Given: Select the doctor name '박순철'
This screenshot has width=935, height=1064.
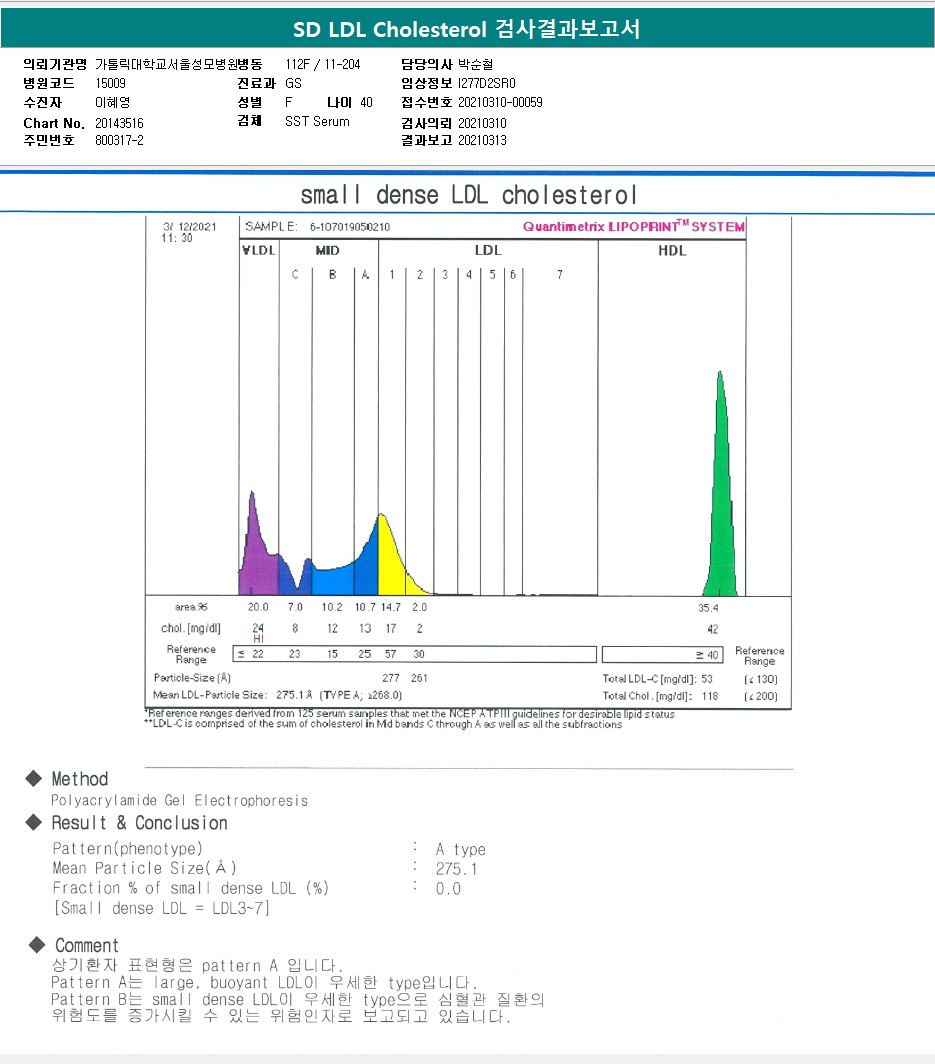Looking at the screenshot, I should tap(476, 64).
